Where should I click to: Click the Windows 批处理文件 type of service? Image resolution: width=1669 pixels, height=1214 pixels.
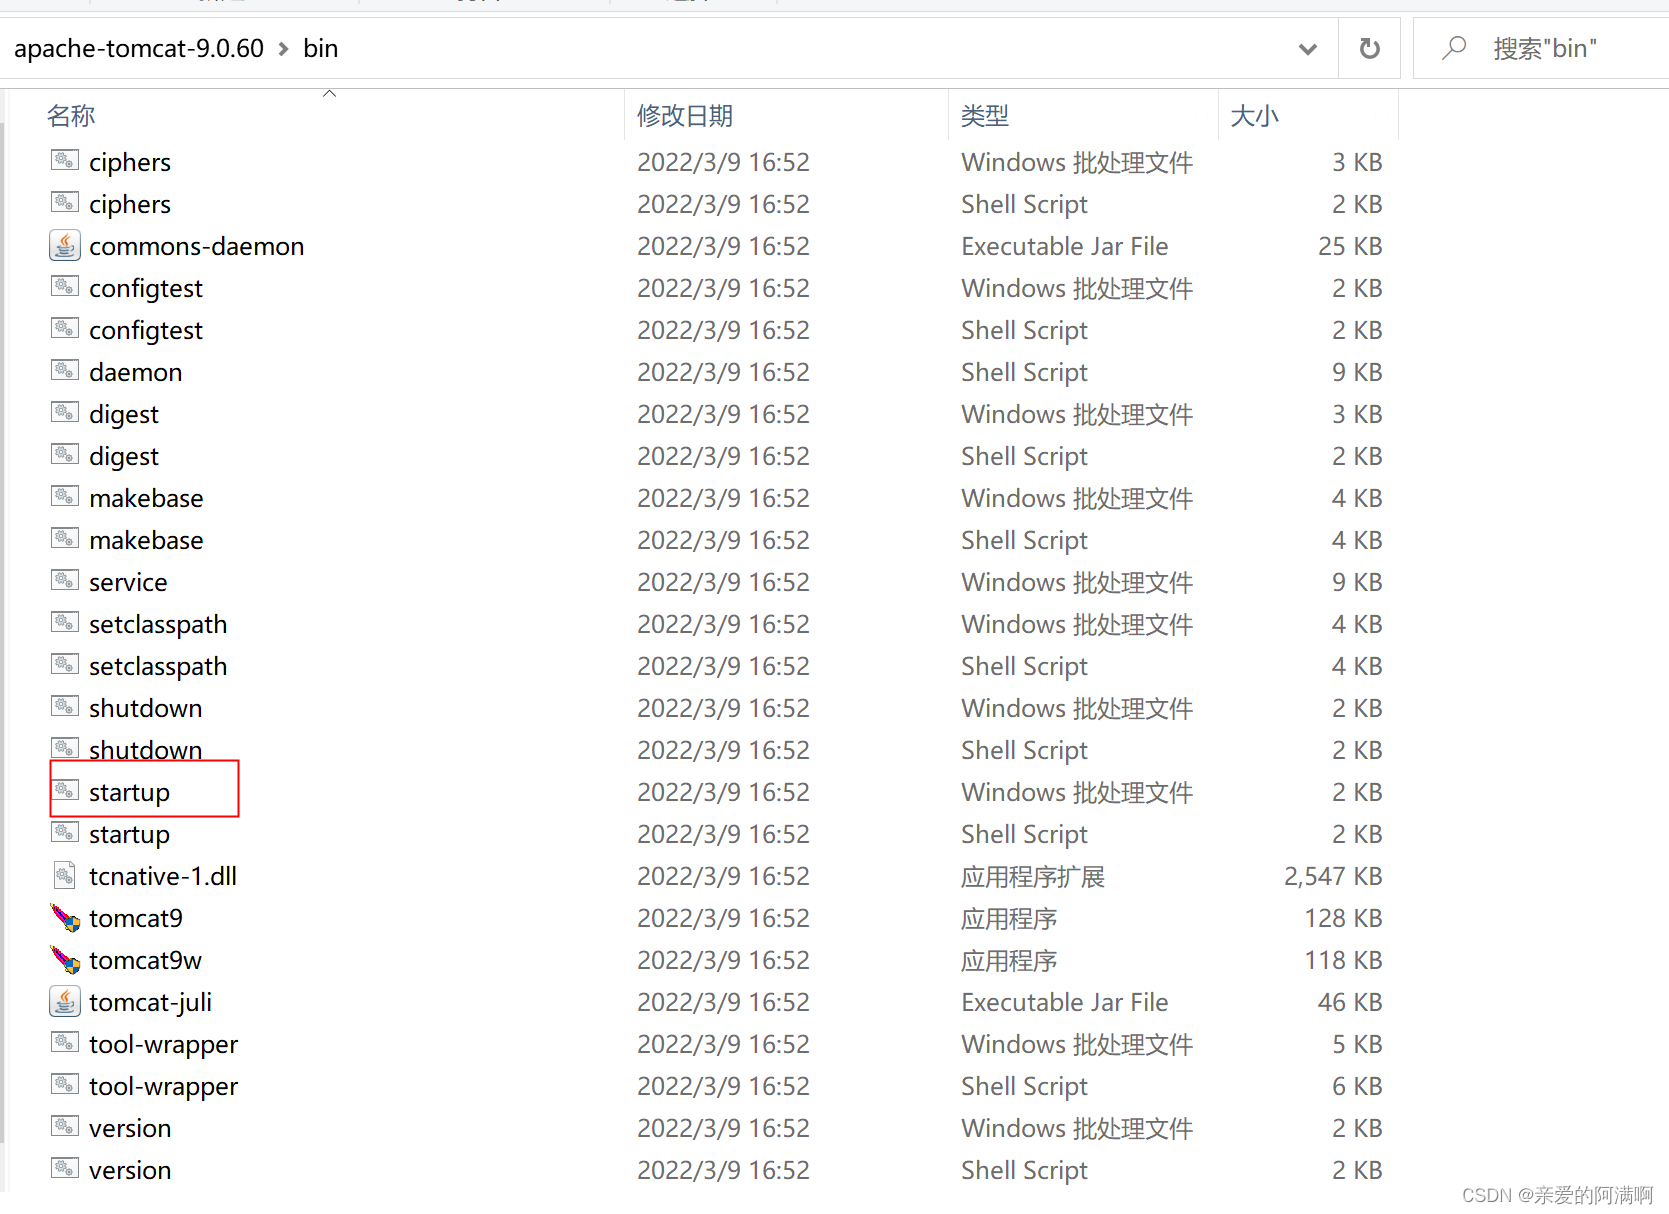point(1077,582)
